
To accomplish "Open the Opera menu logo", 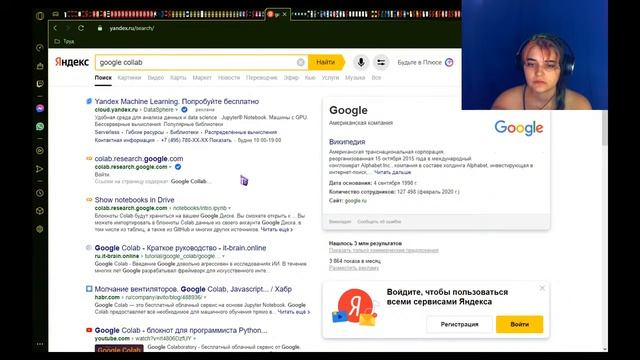I will pos(40,16).
